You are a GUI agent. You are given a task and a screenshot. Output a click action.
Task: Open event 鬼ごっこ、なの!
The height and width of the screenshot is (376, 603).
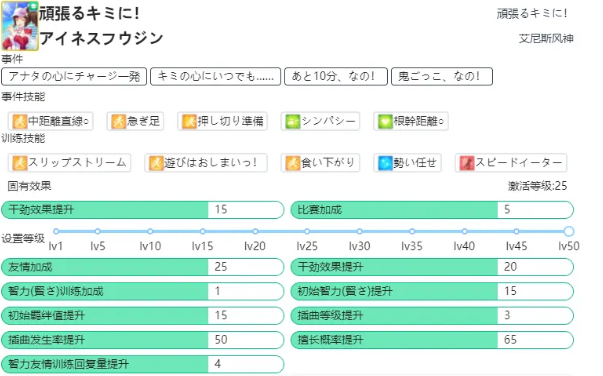coord(442,77)
